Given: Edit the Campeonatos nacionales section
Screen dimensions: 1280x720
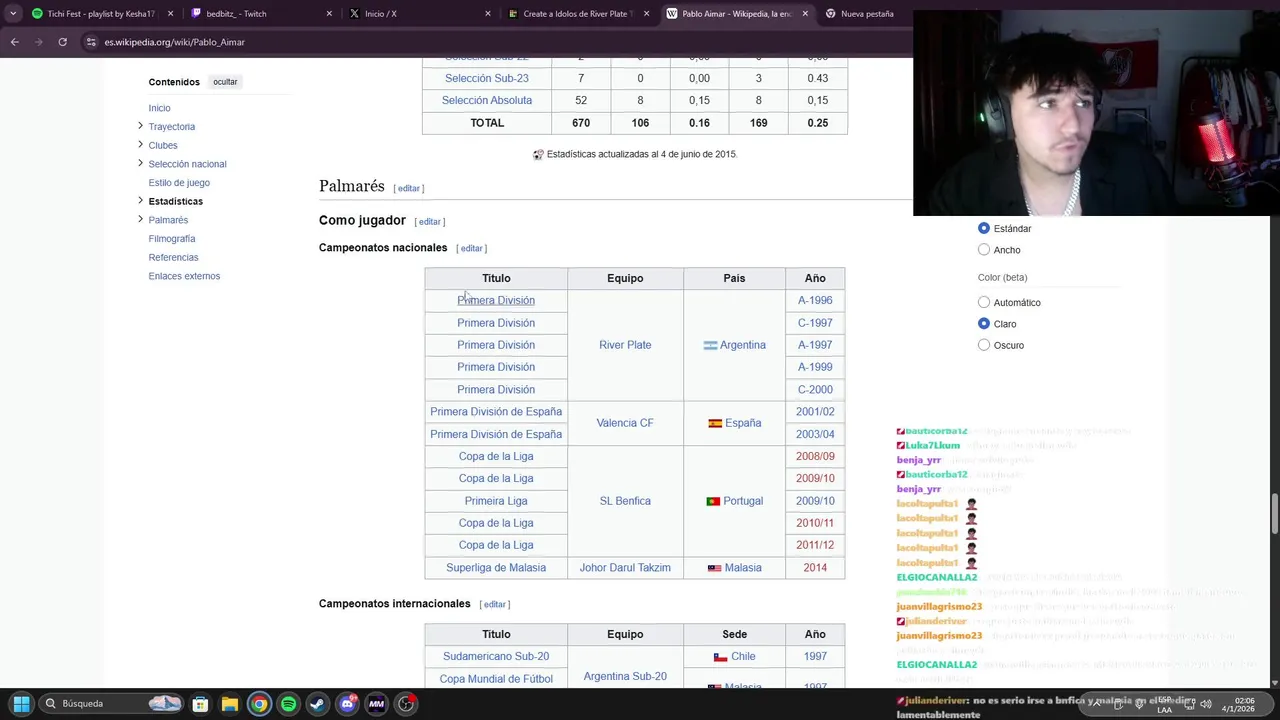Looking at the screenshot, I should [x=472, y=248].
